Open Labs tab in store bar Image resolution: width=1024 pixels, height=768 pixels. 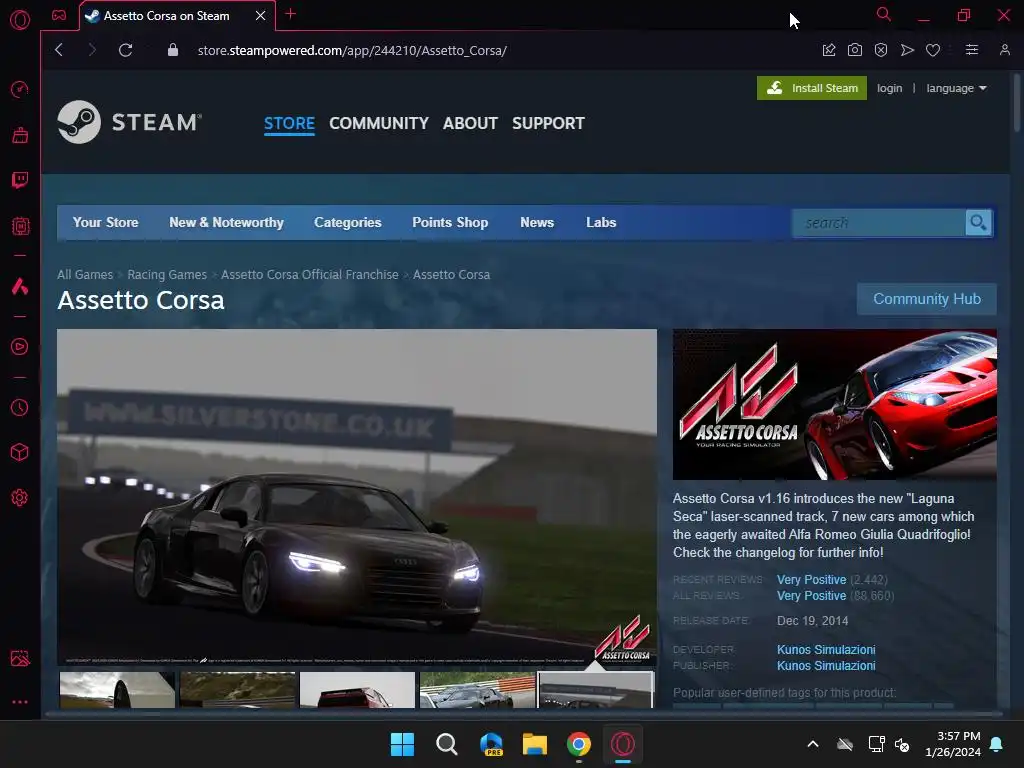tap(601, 223)
